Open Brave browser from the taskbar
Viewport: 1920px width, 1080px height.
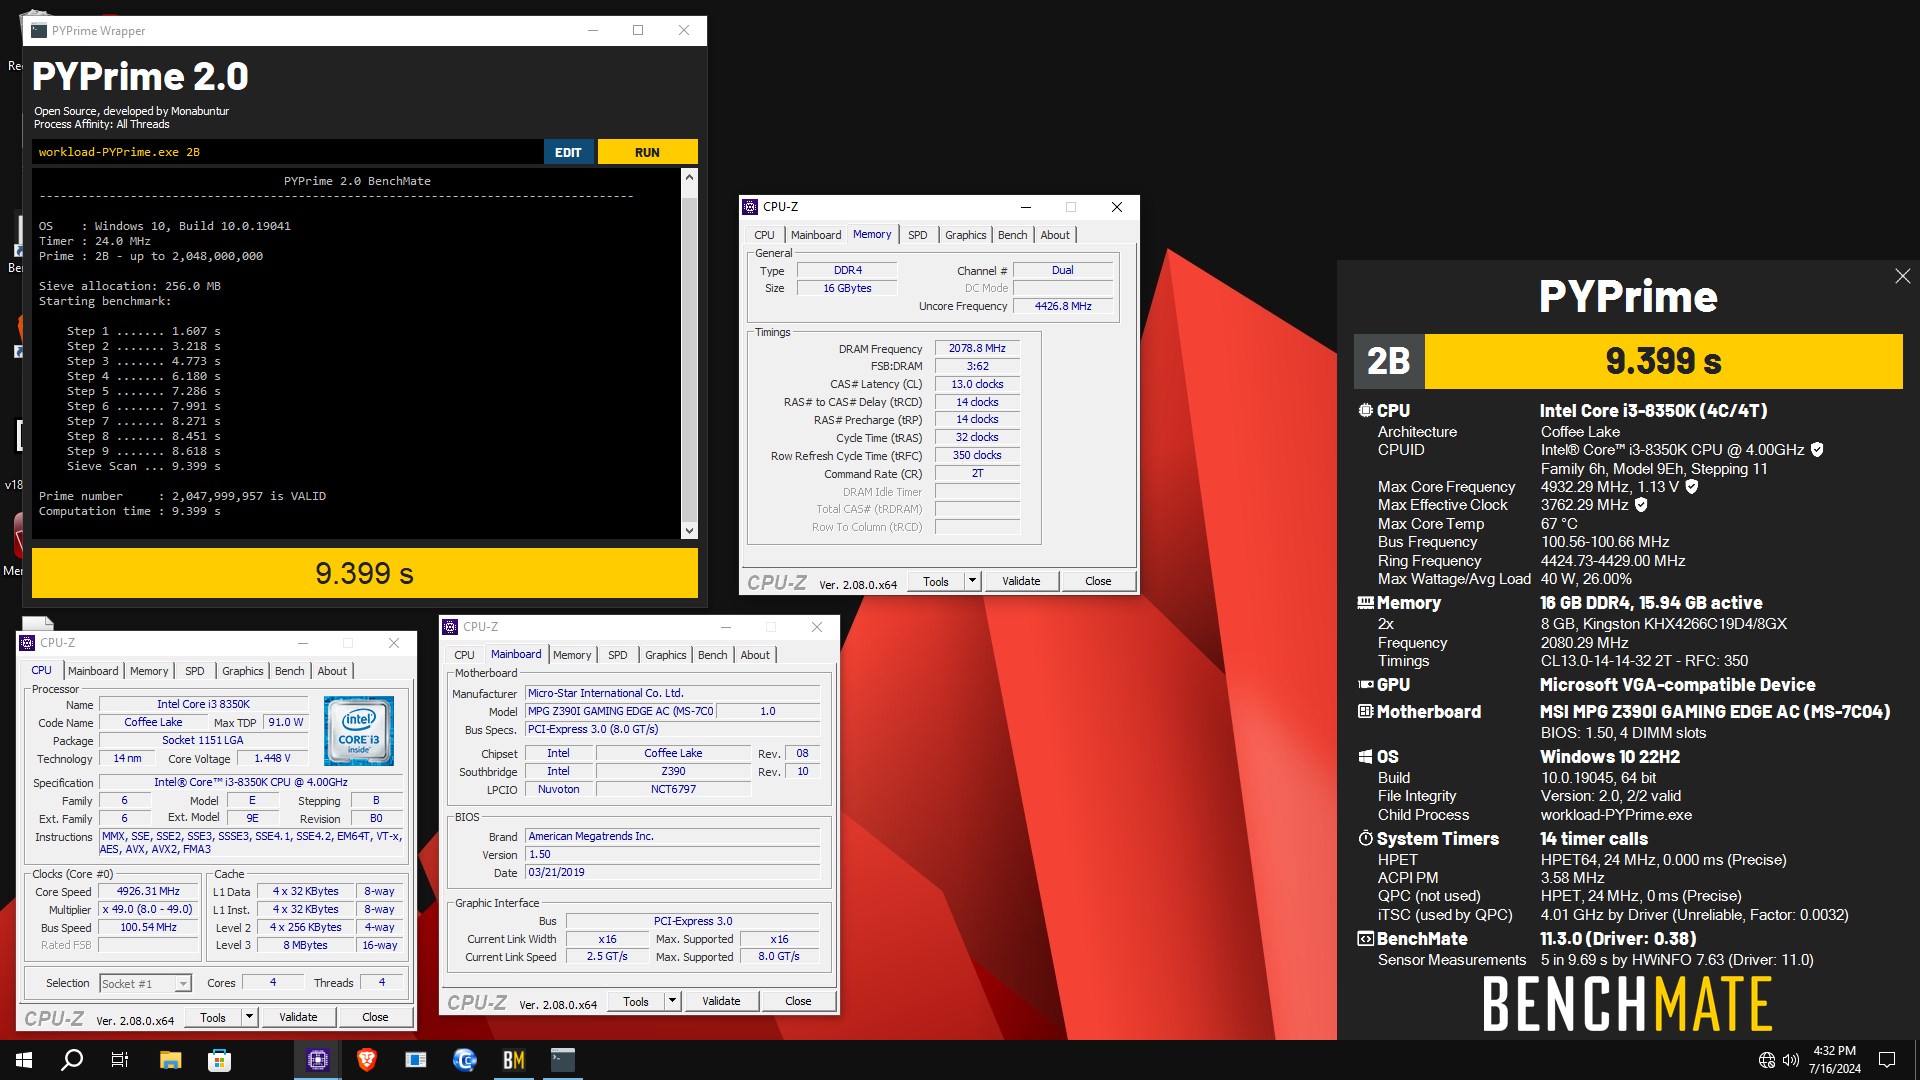pos(367,1060)
